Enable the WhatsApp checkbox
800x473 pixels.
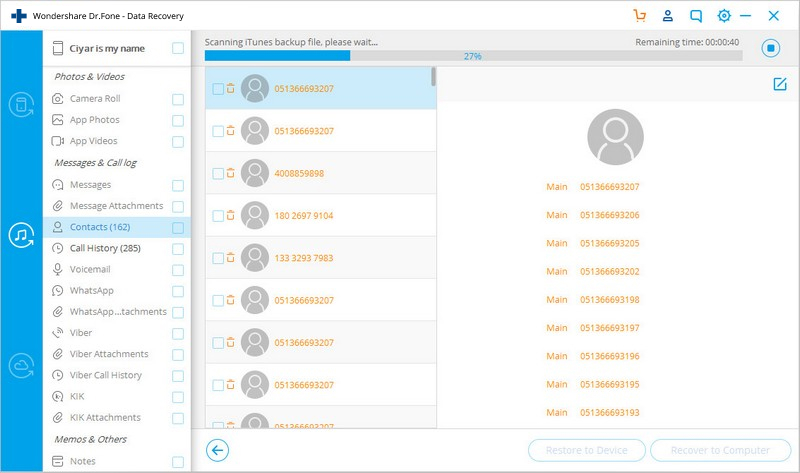[x=178, y=291]
